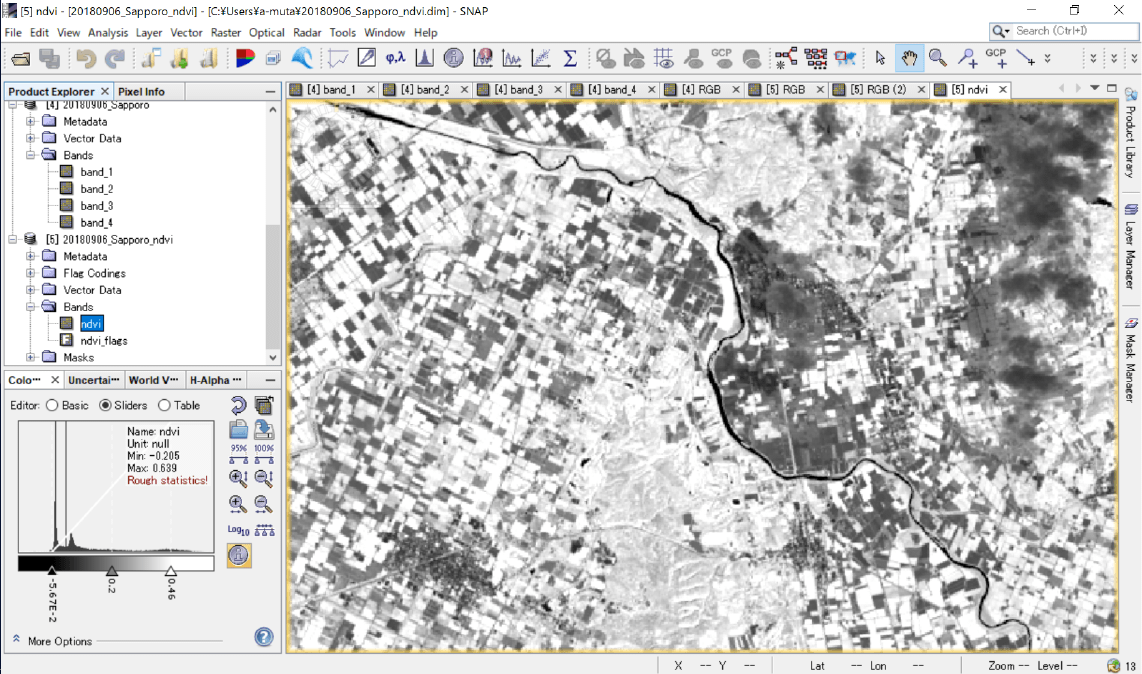
Task: Click the Open Product folder icon
Action: pos(18,58)
